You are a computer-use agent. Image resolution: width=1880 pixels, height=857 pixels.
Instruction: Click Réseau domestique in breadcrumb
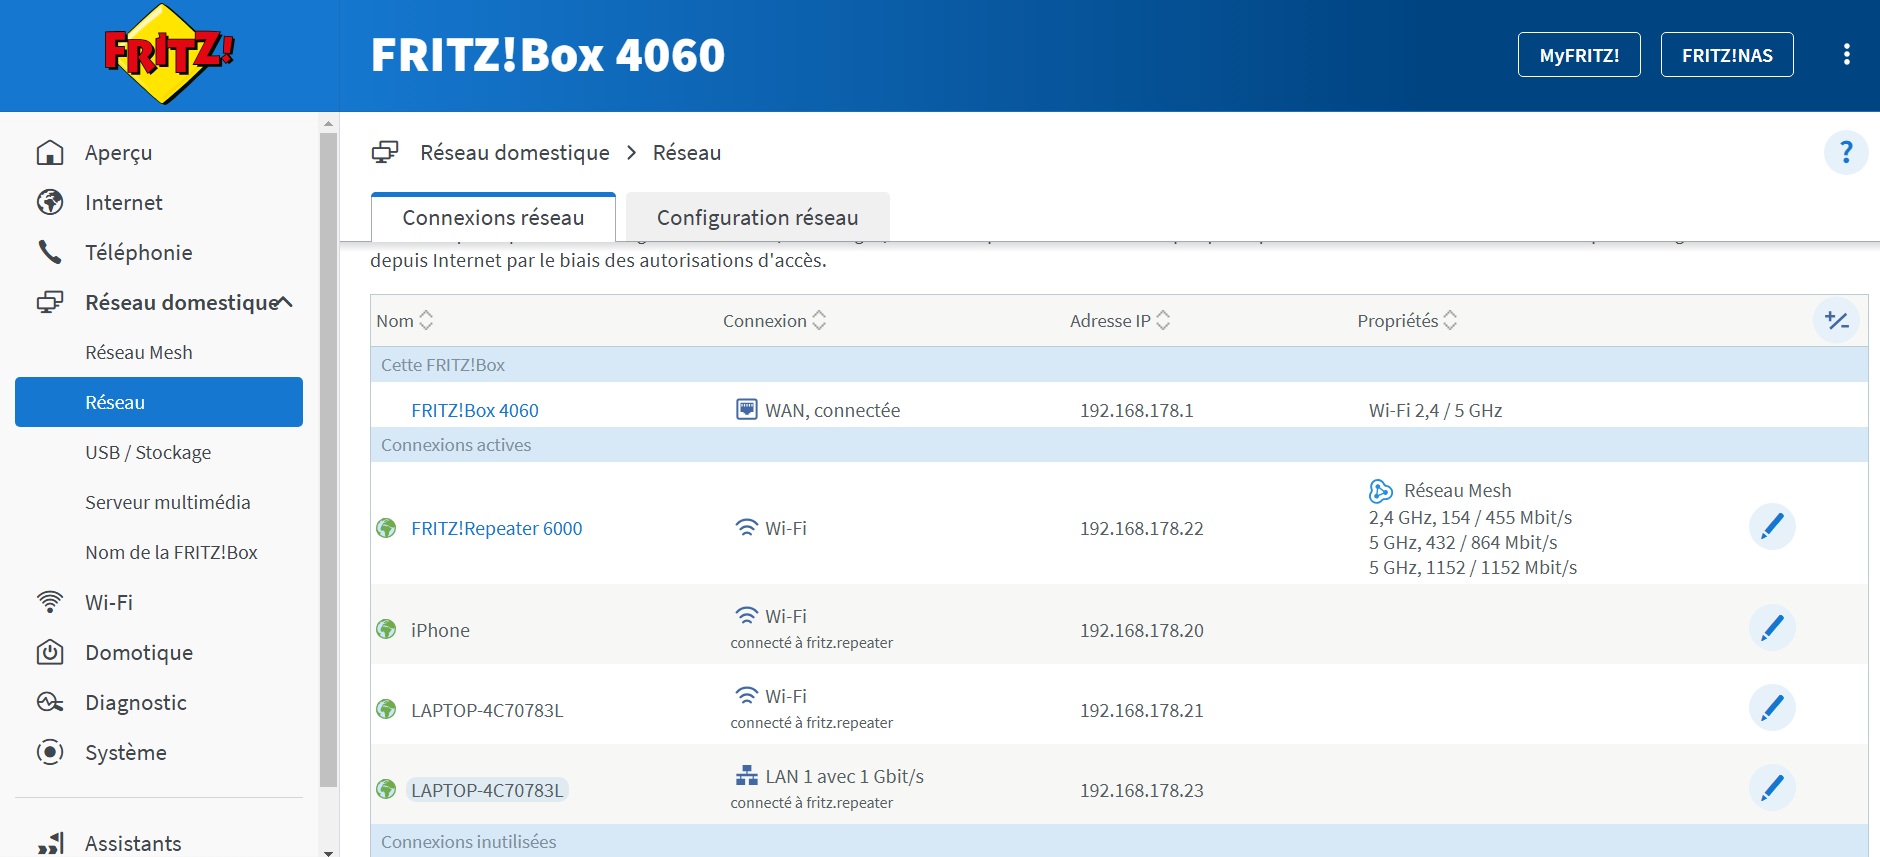(x=515, y=152)
